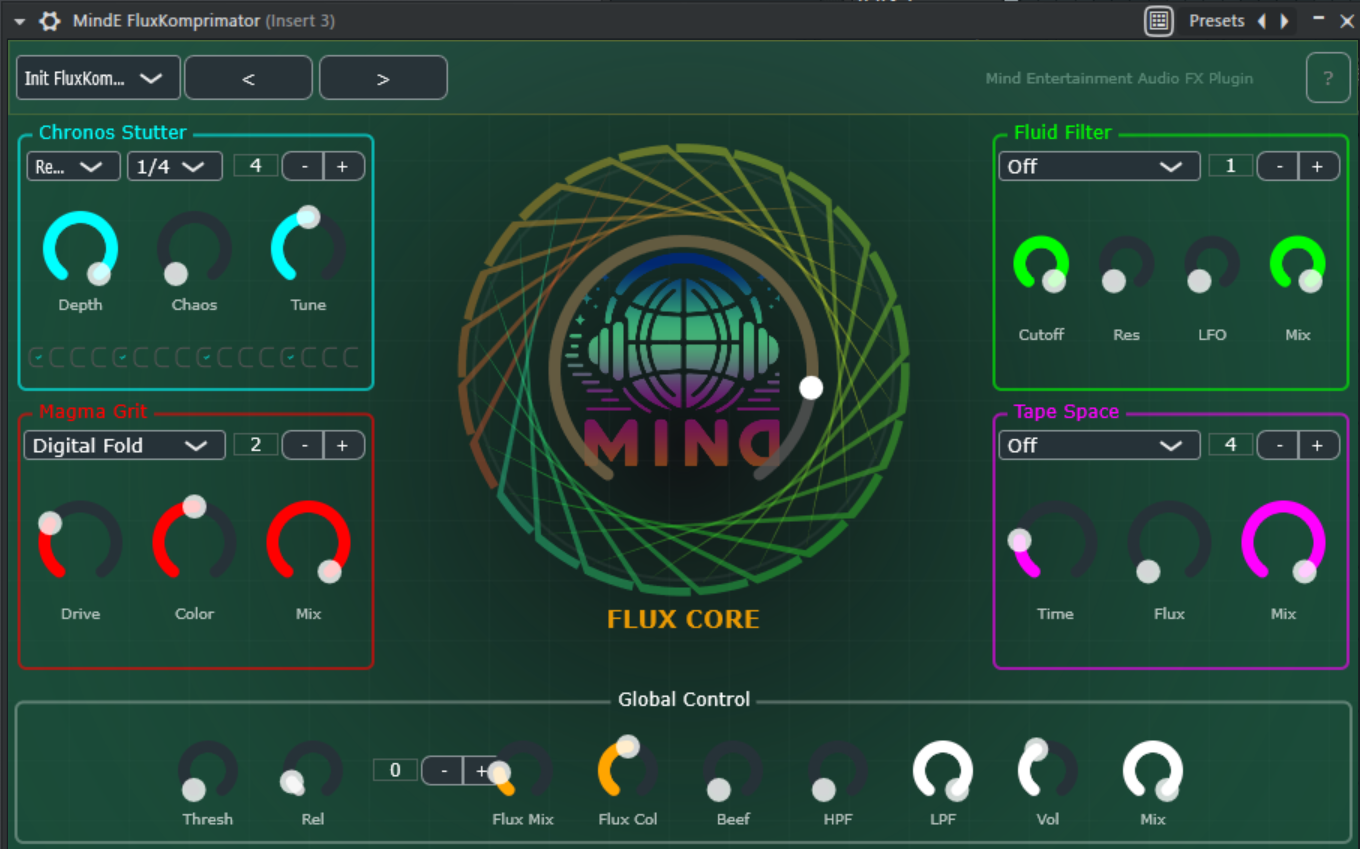Decrease the Tape Space value with -

click(x=1278, y=444)
